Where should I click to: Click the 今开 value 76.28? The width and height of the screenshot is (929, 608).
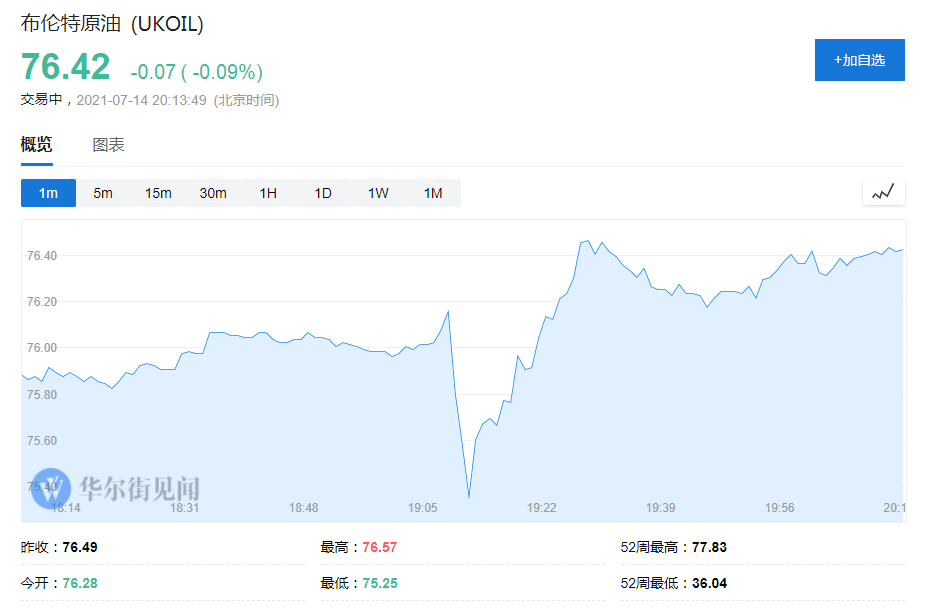[x=80, y=583]
